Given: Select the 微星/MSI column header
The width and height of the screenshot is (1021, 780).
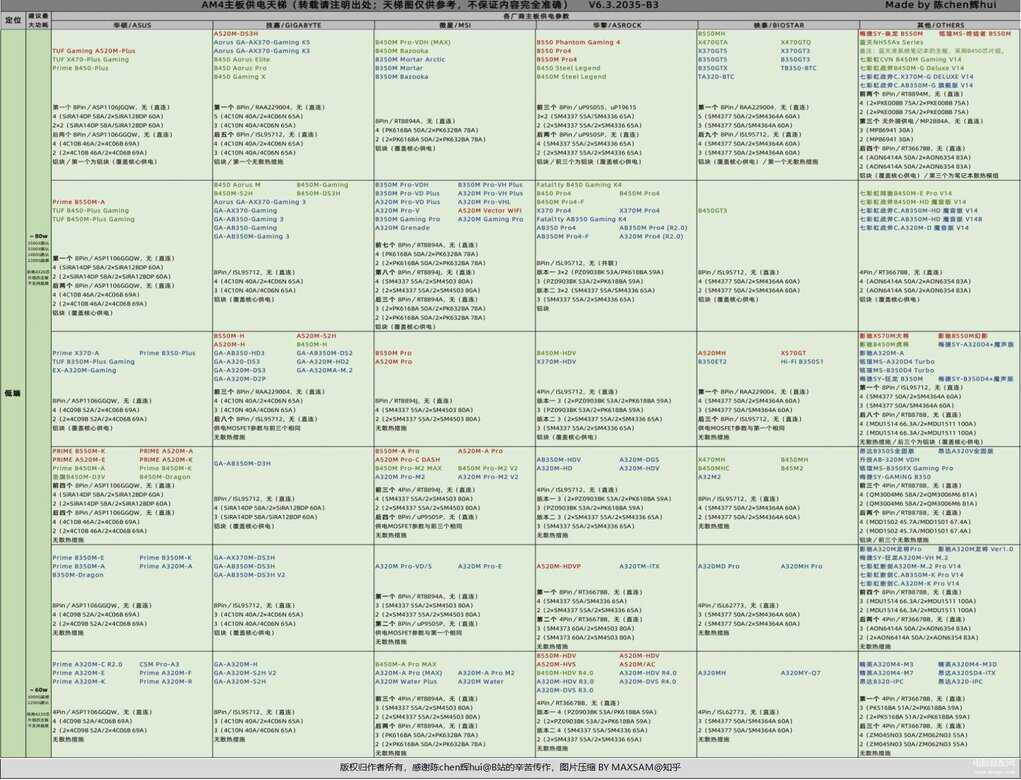Looking at the screenshot, I should 455,25.
